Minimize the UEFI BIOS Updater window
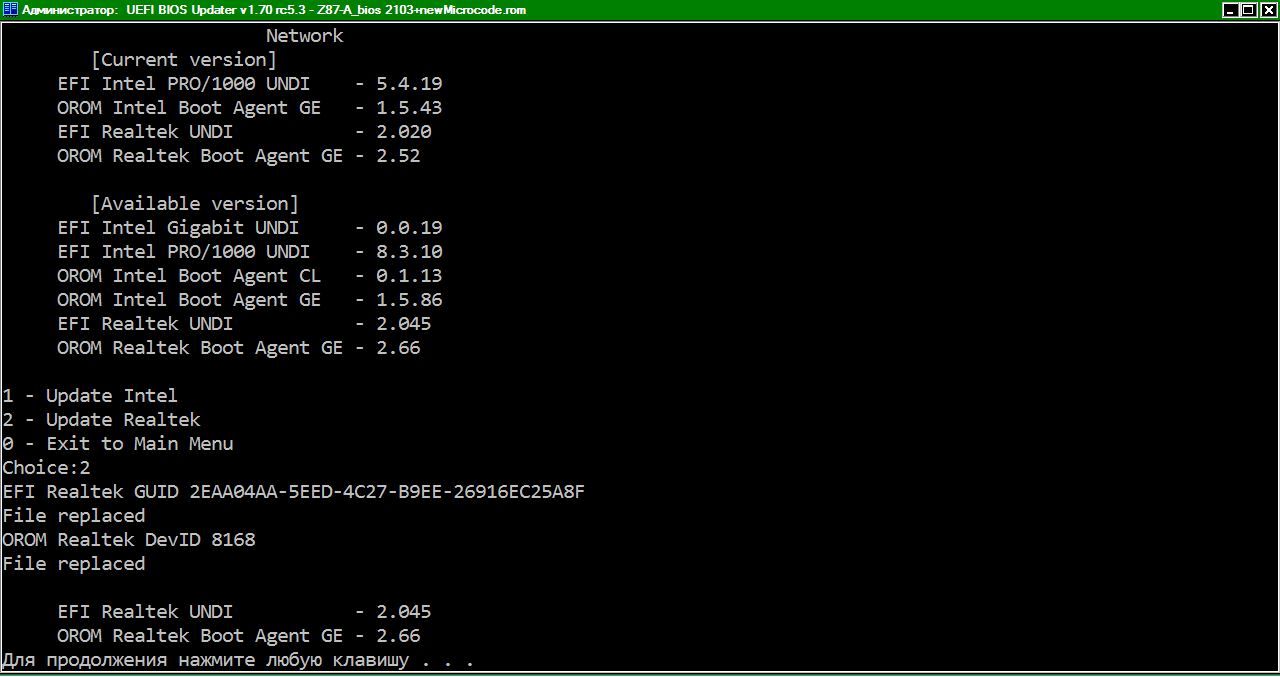This screenshot has height=677, width=1280. (x=1231, y=10)
